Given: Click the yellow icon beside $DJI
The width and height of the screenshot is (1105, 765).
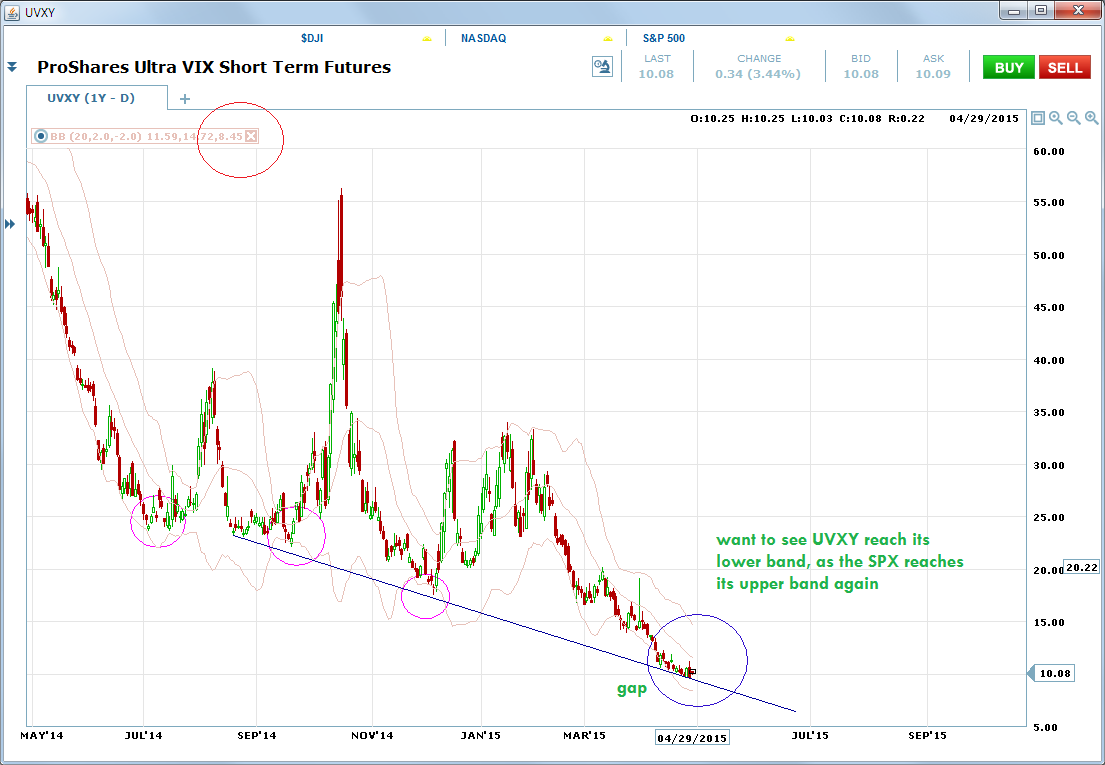Looking at the screenshot, I should (426, 39).
